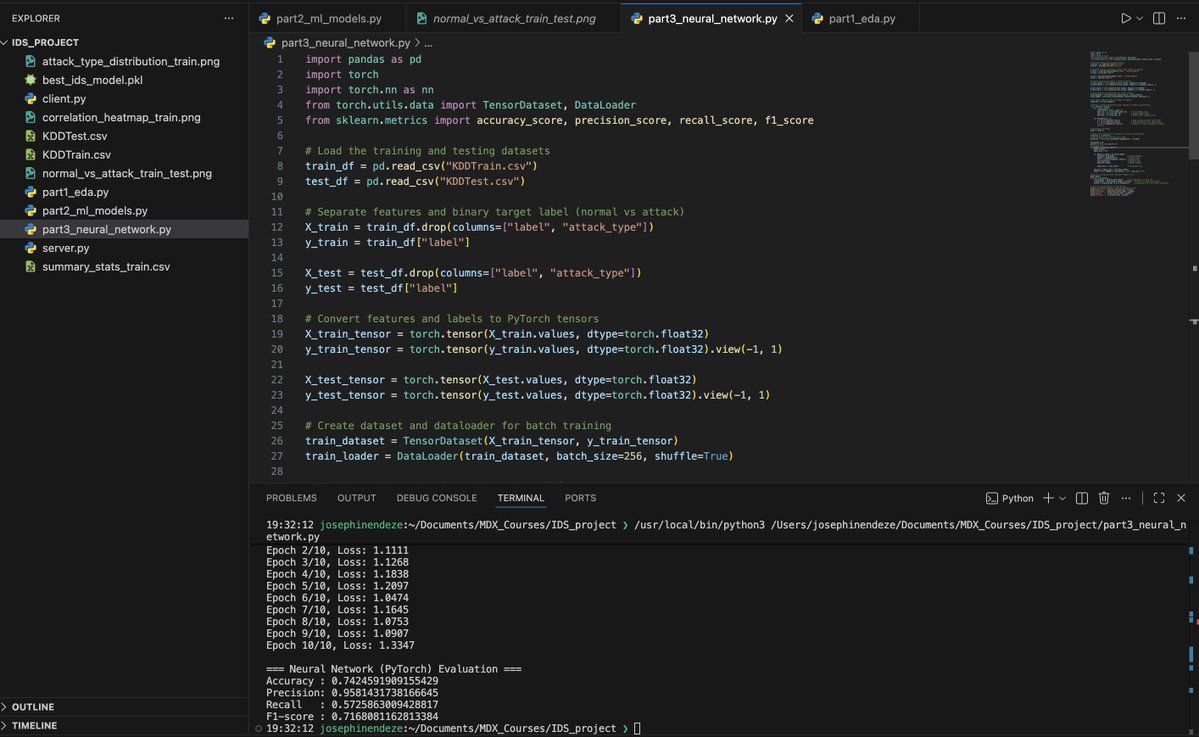Open KDDTrain.csv file
The height and width of the screenshot is (737, 1199).
pyautogui.click(x=76, y=154)
